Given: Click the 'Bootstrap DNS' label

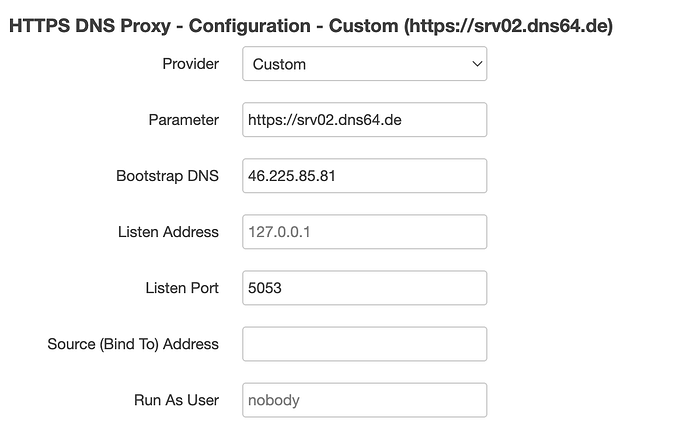Looking at the screenshot, I should (x=167, y=176).
